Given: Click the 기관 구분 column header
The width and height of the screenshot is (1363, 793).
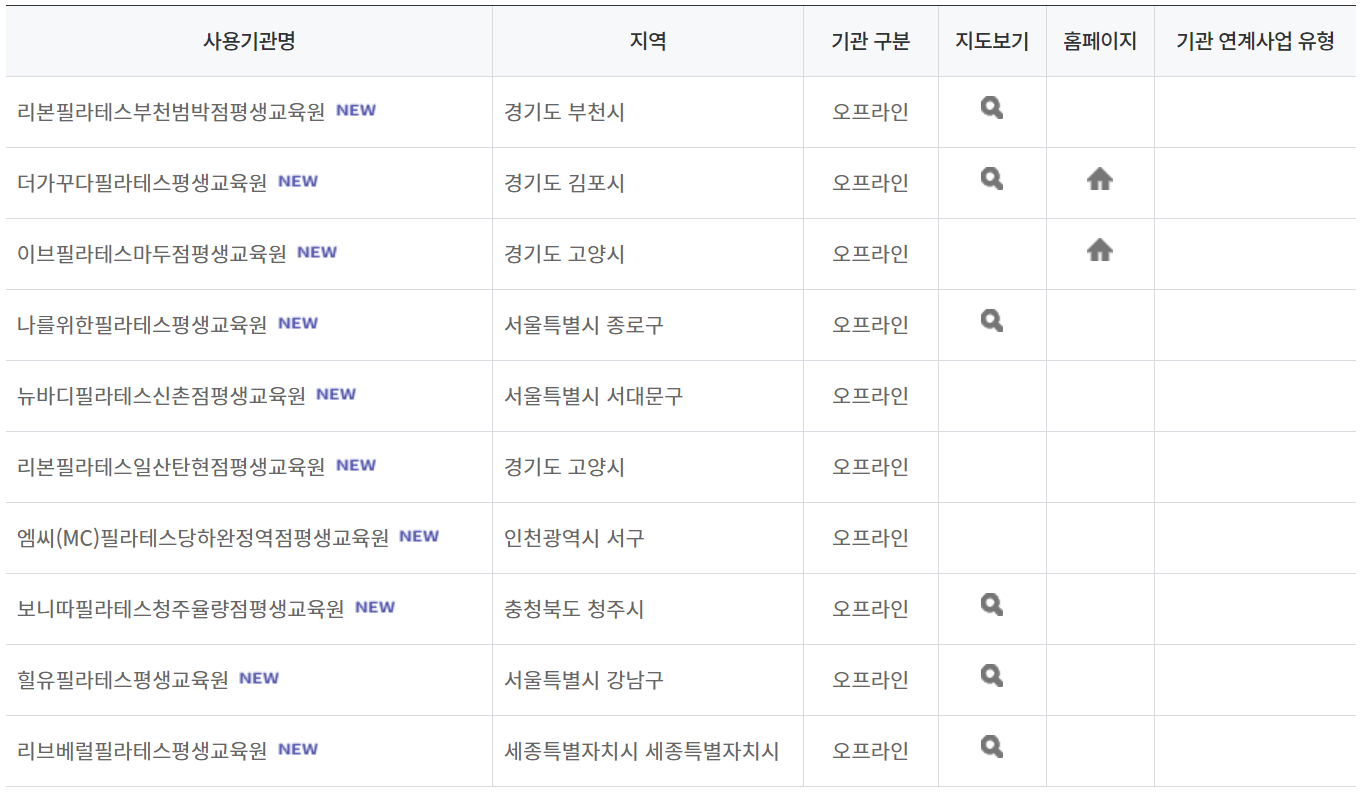Looking at the screenshot, I should coord(870,40).
